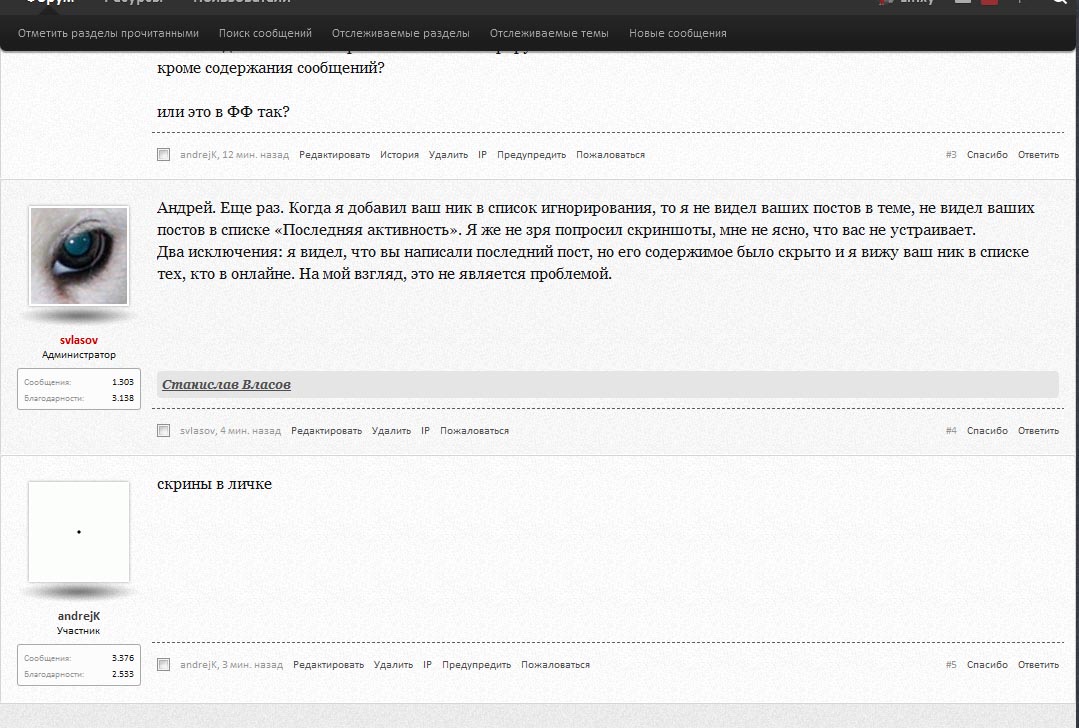1079x728 pixels.
Task: Click 'Удалить' on post #3
Action: [x=448, y=155]
